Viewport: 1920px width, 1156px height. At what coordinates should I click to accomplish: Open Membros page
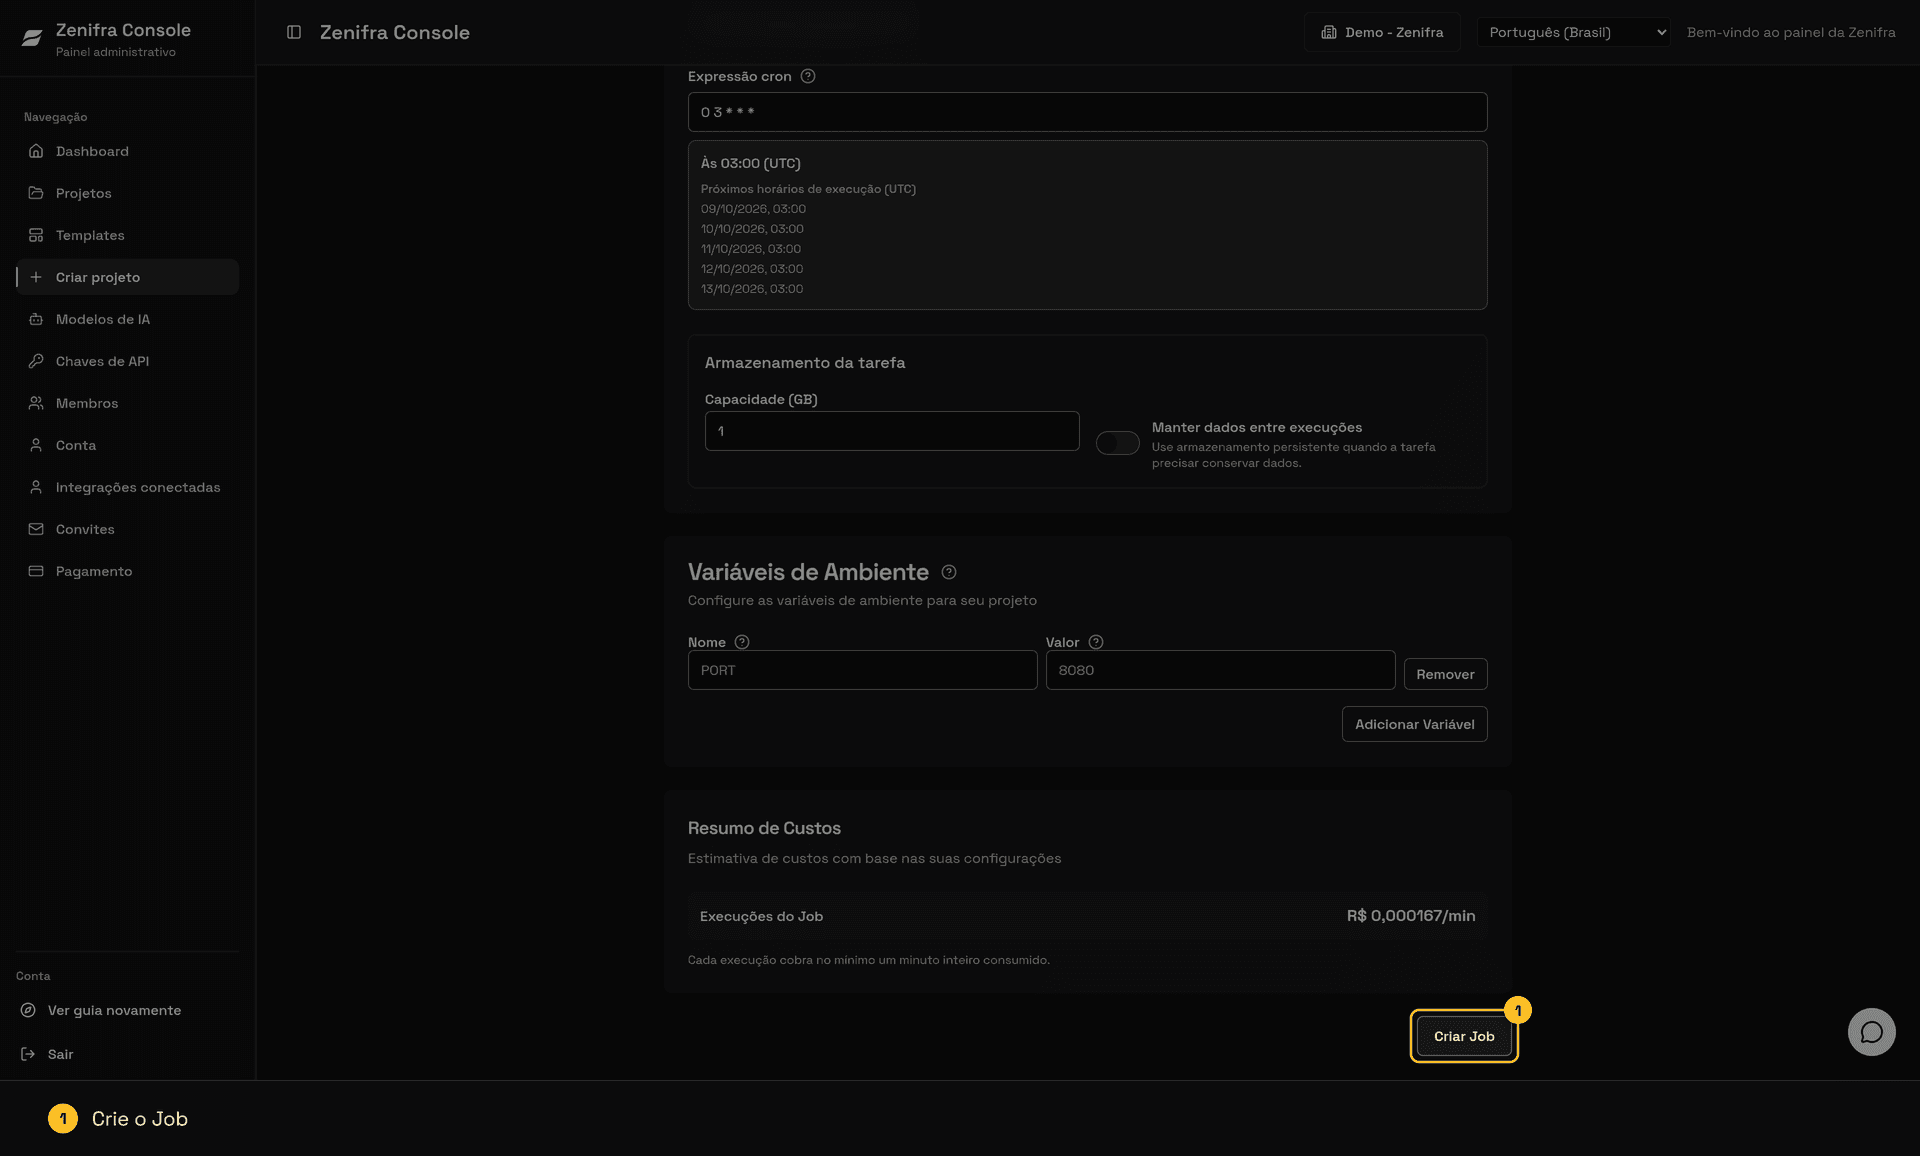coord(128,403)
